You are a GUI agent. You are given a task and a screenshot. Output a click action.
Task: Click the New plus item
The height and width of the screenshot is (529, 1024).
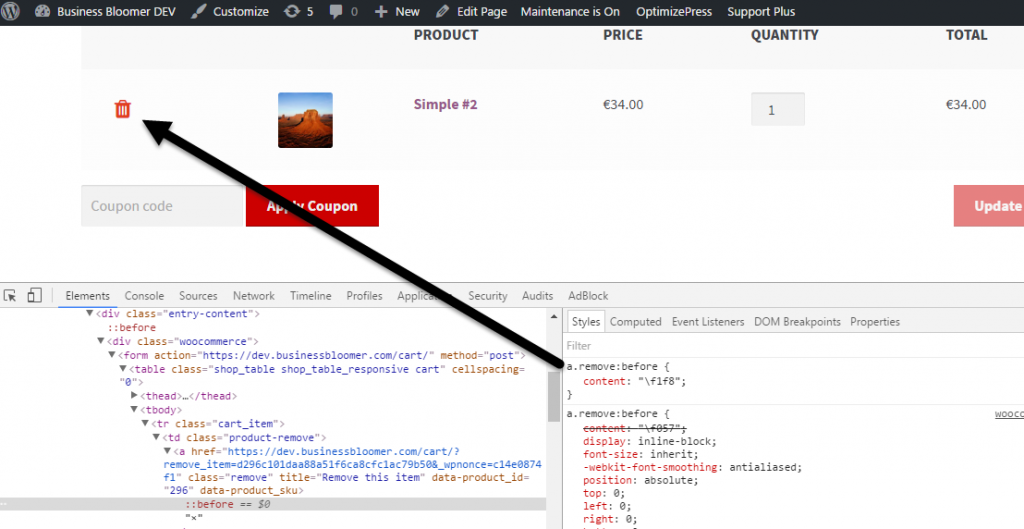tap(397, 12)
